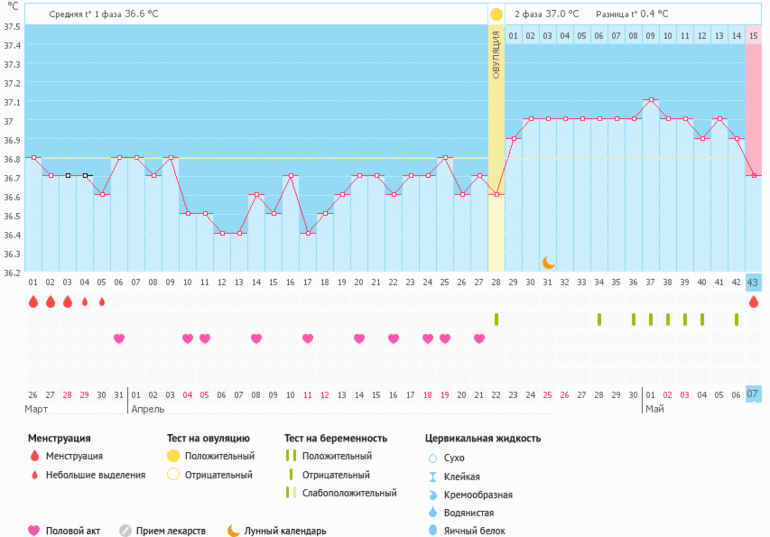Screen dimensions: 770x537
Task: Click the pregnancy test mark under day 42
Action: point(737,319)
